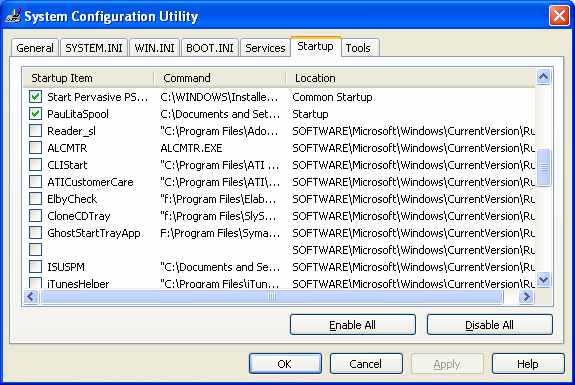575x385 pixels.
Task: Open the WIN.INI tab
Action: [154, 48]
